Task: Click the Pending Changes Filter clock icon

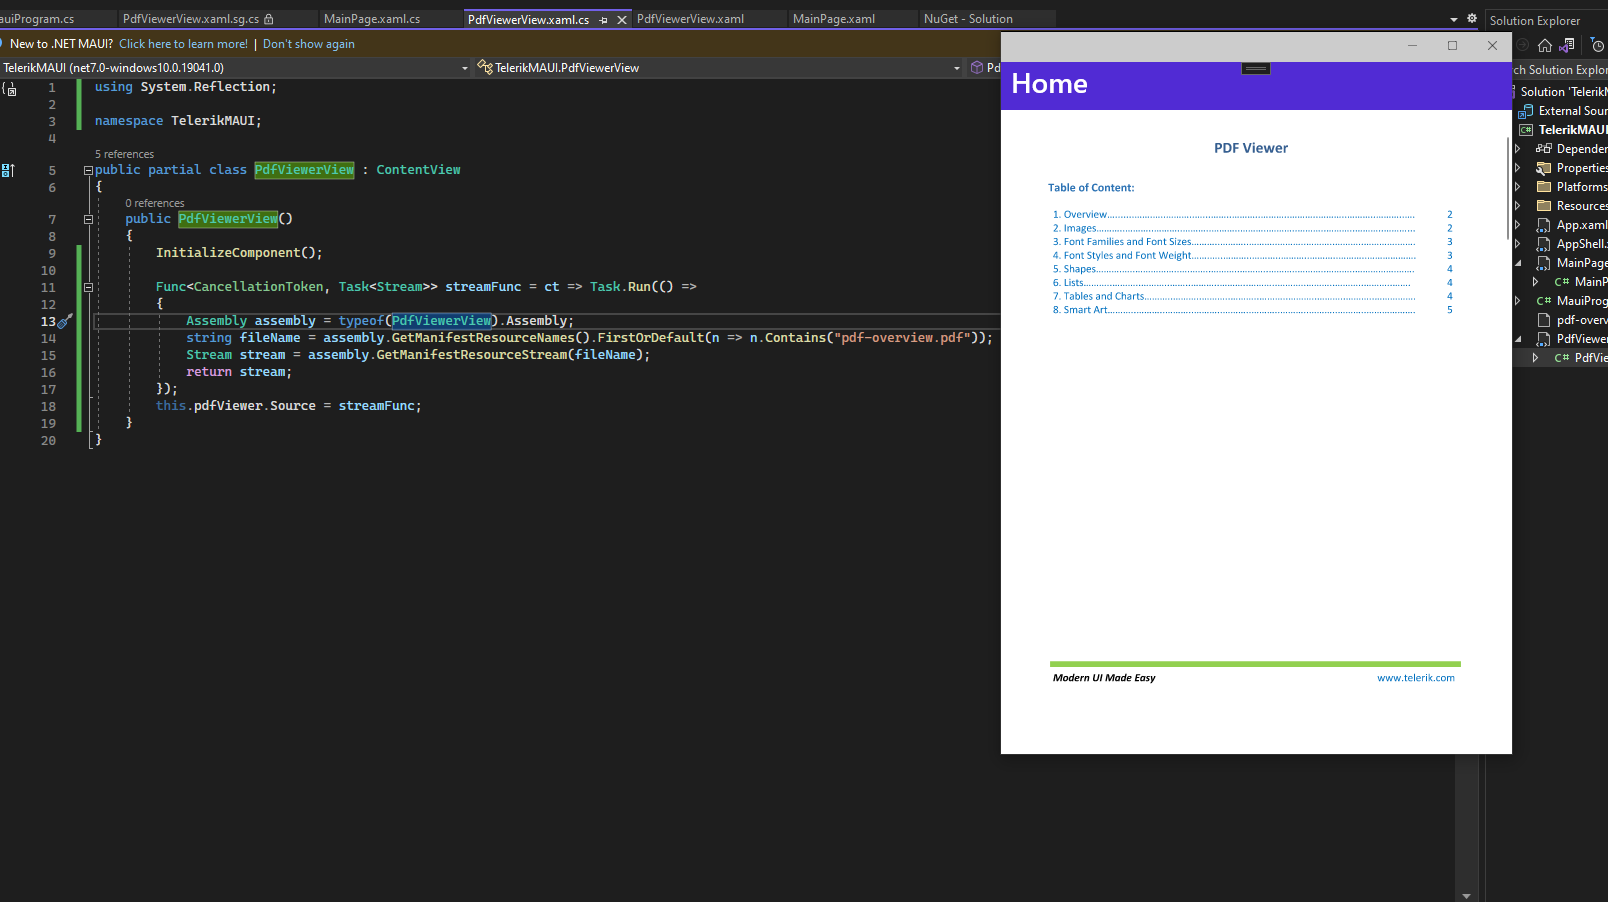Action: click(x=1597, y=45)
